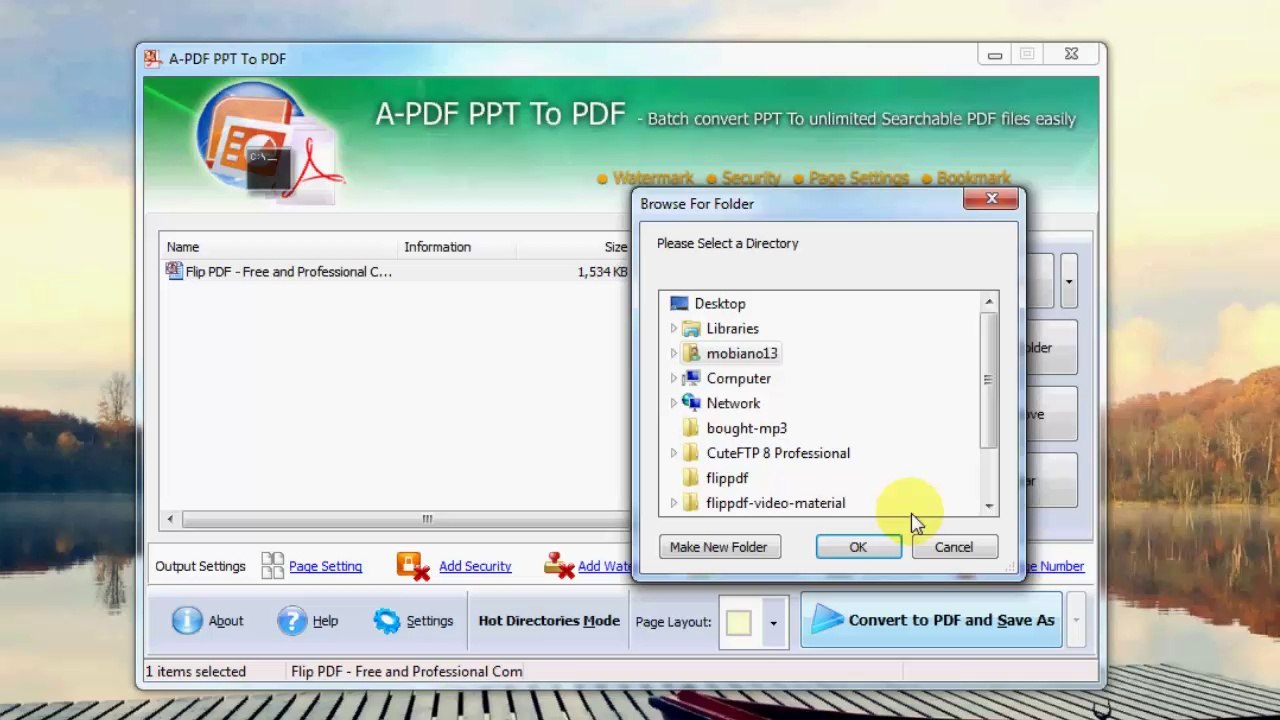Select the flippdf folder
The width and height of the screenshot is (1280, 720).
(727, 478)
